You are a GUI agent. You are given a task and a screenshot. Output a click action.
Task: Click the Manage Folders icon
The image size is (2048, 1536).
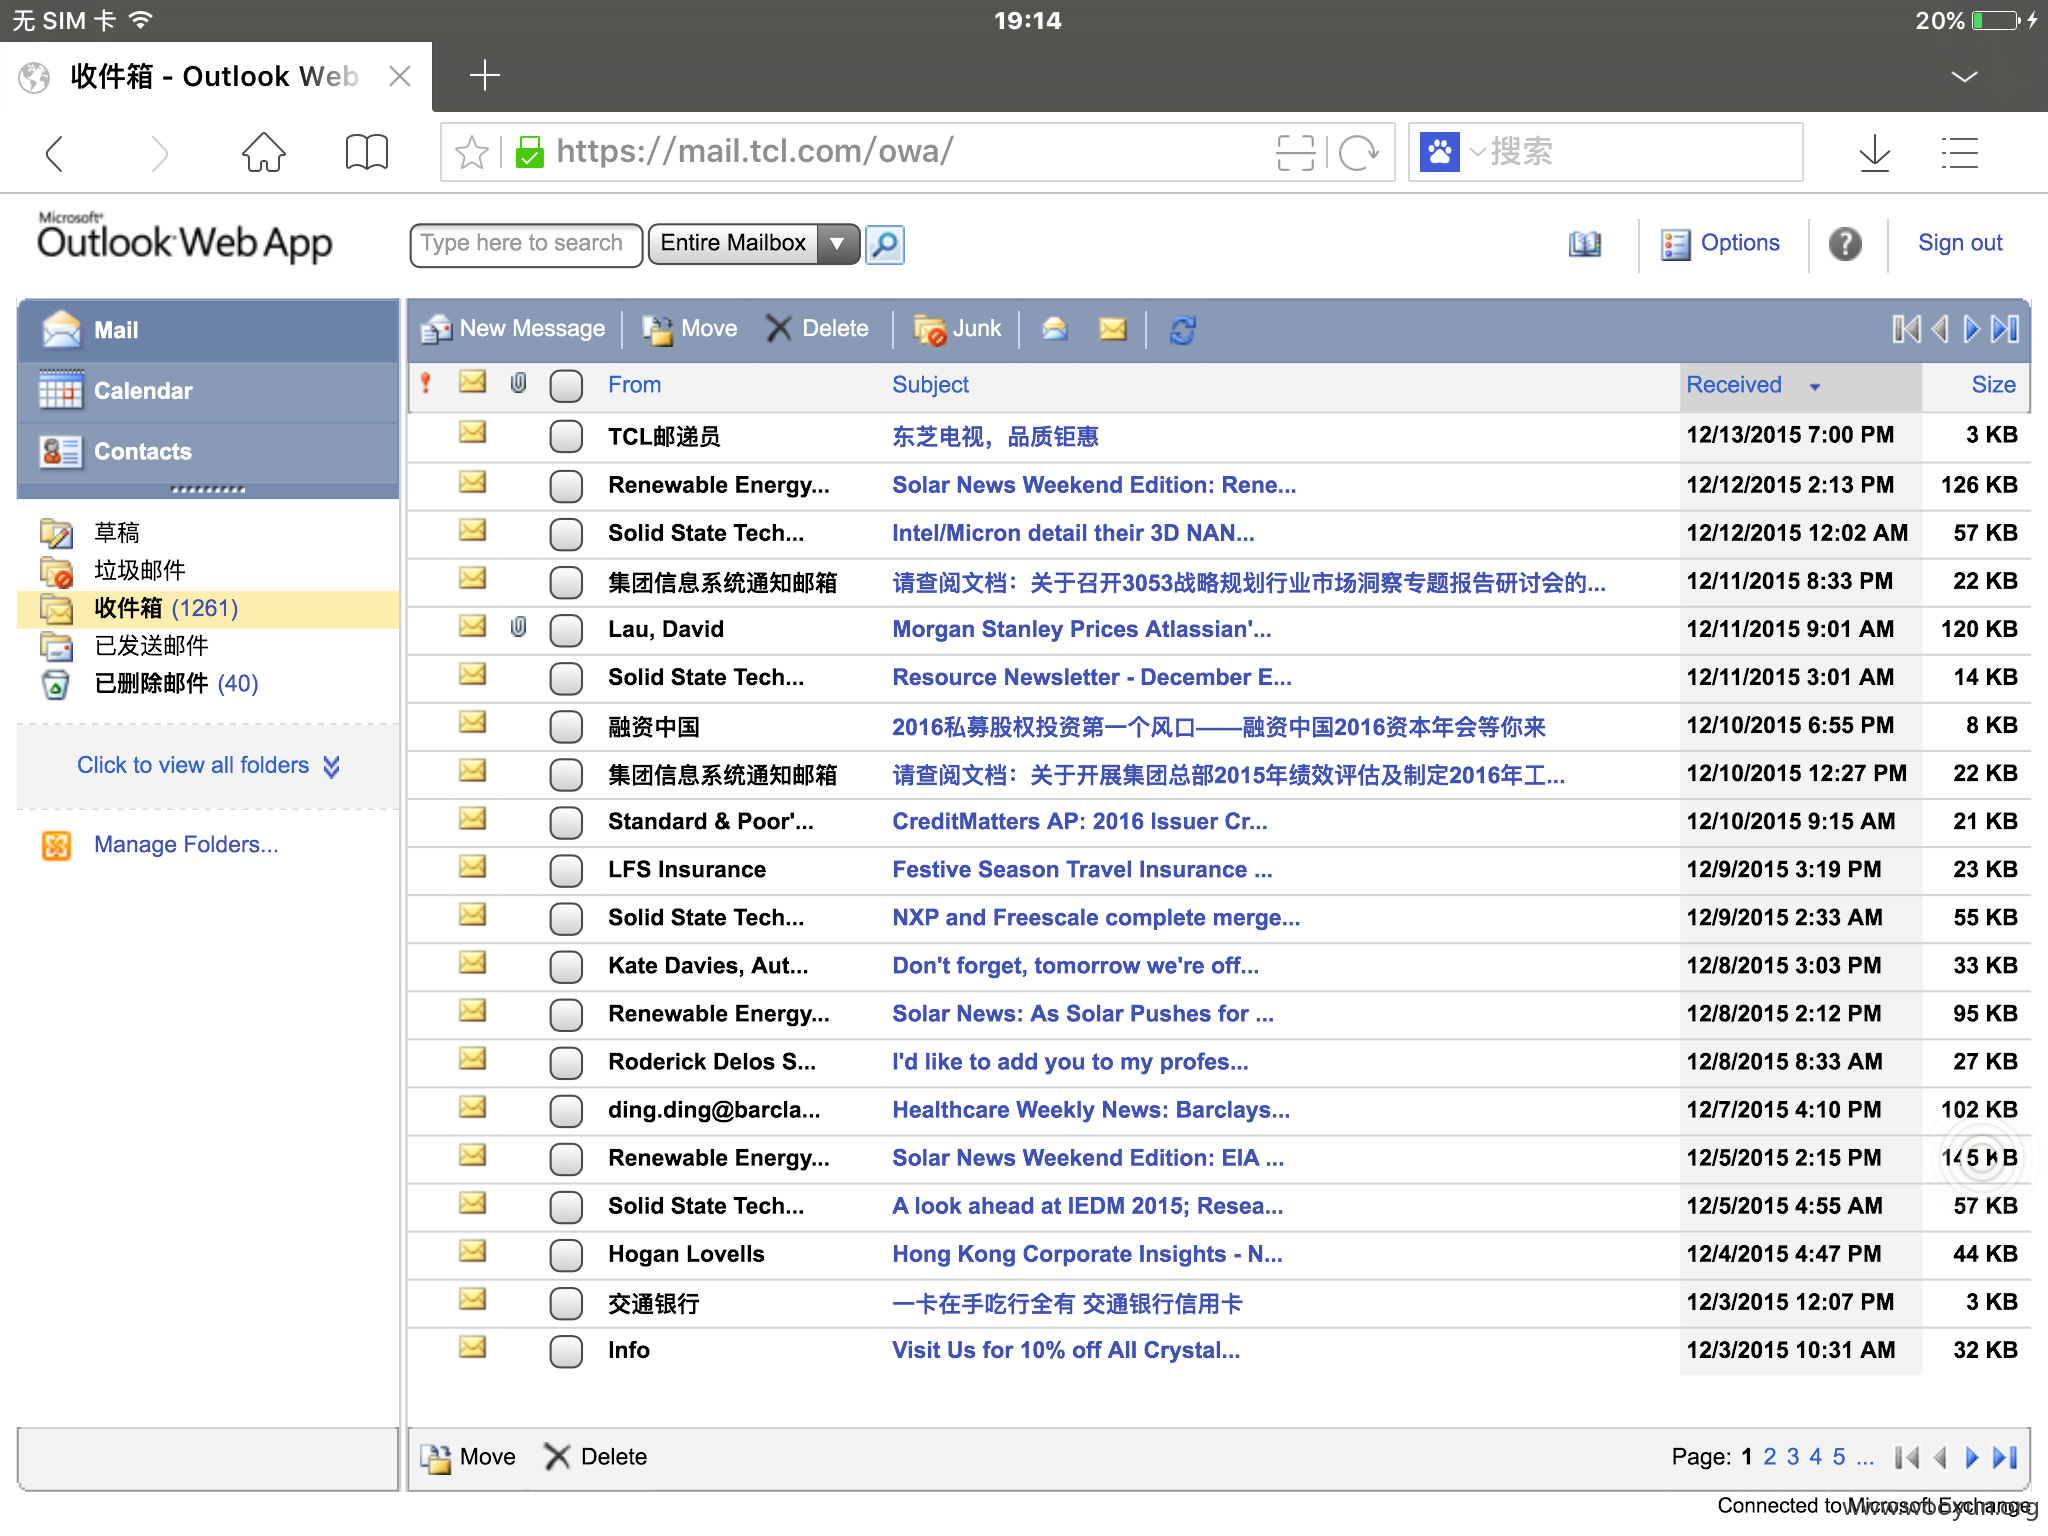pos(57,845)
